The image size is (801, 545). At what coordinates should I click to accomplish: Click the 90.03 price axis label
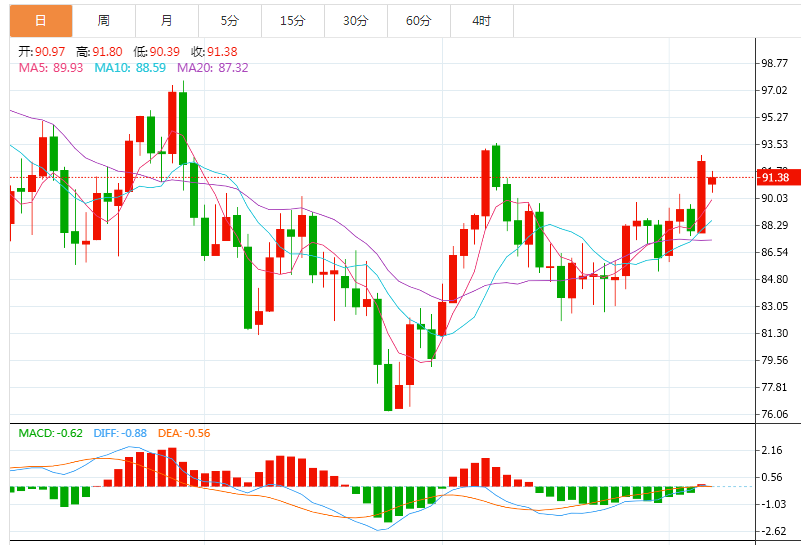pos(774,198)
